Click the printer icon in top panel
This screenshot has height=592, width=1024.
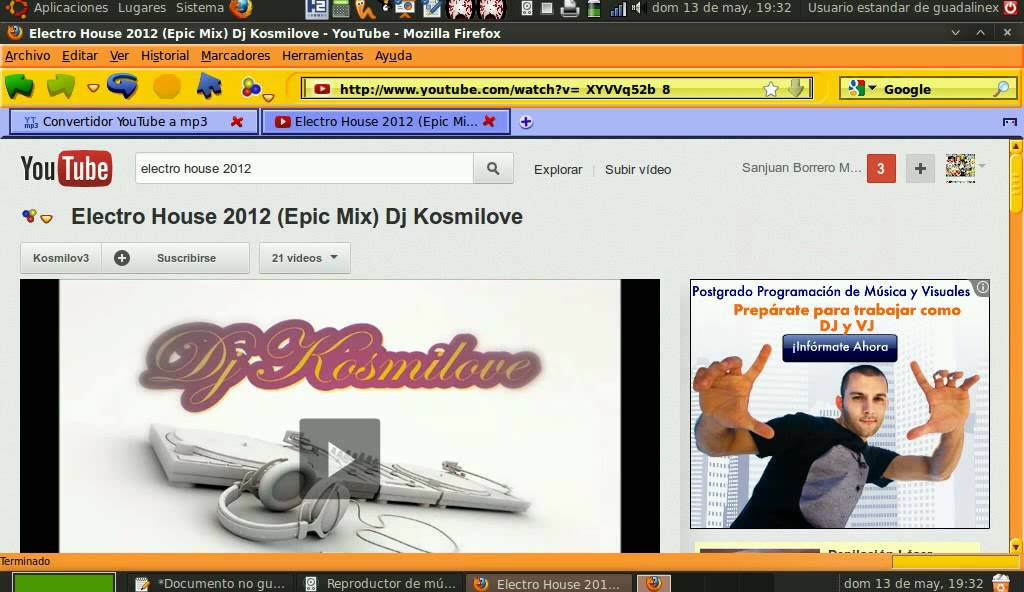(x=569, y=8)
